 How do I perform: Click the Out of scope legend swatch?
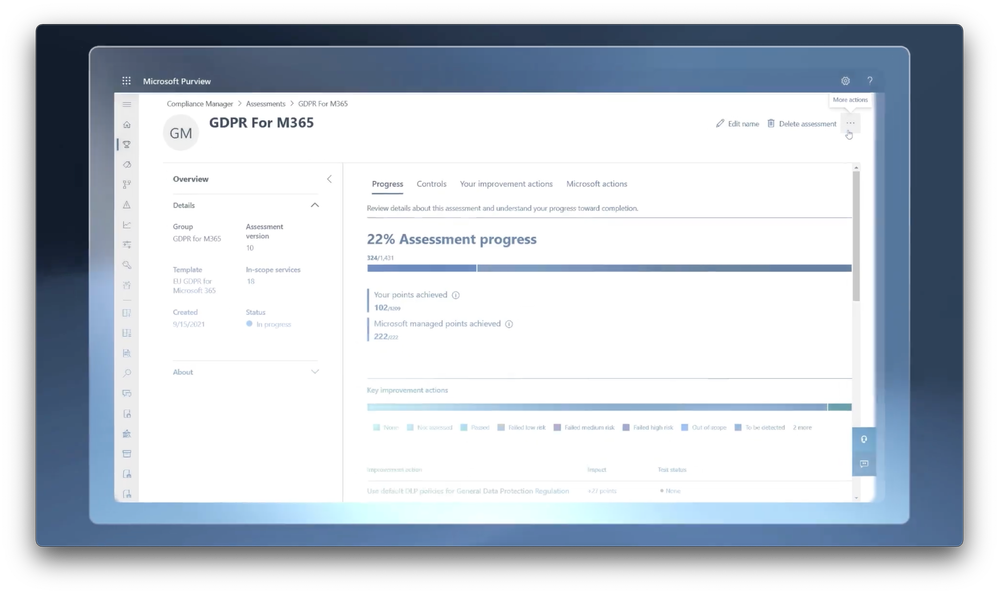click(x=685, y=428)
